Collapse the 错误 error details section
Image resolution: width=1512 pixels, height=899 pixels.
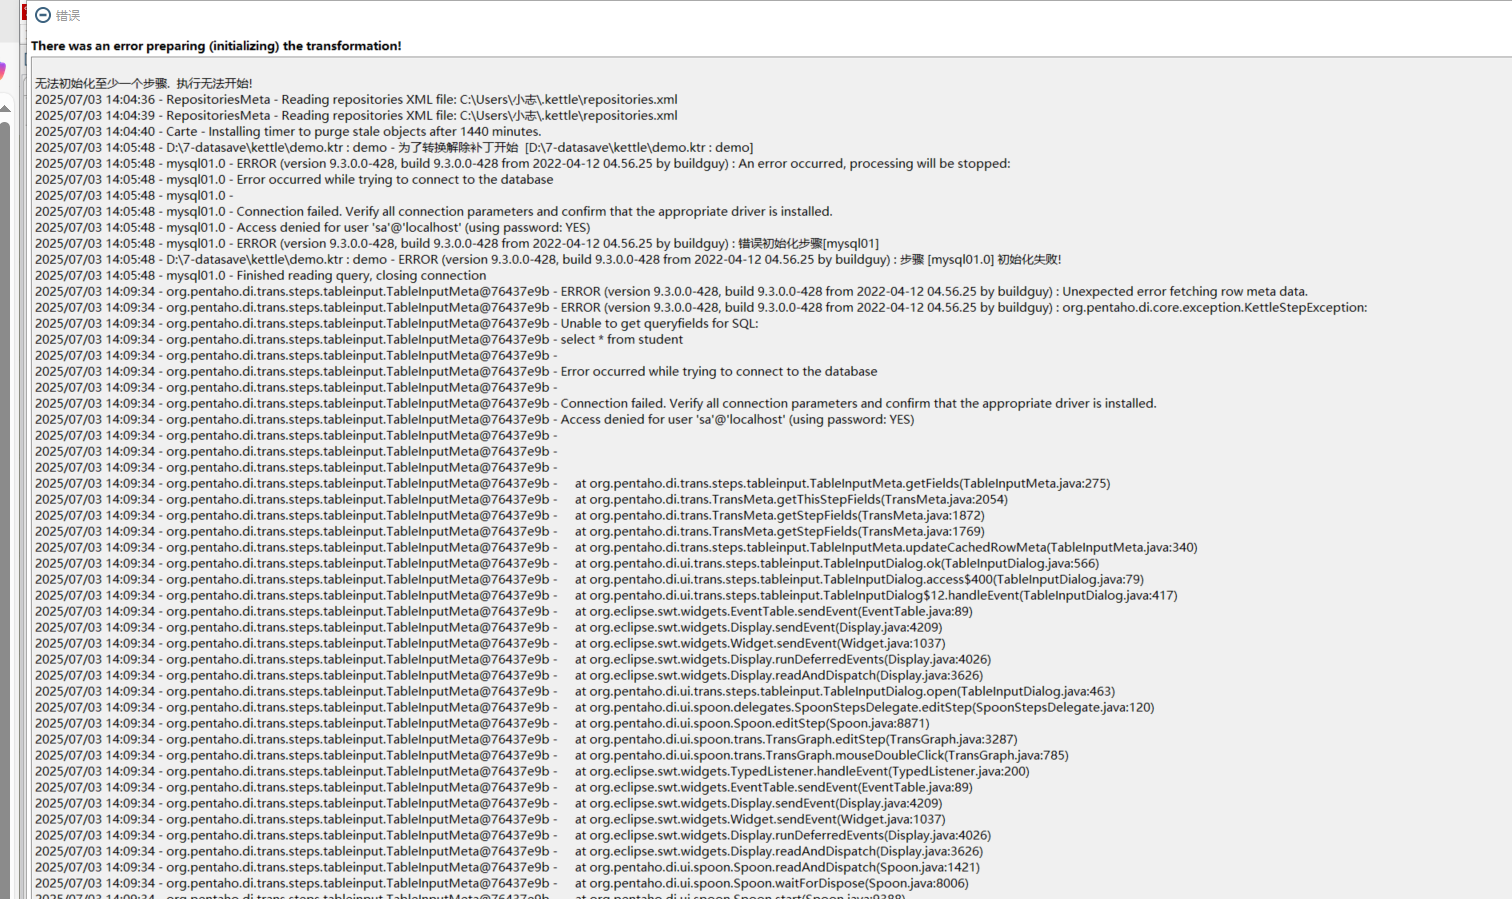pyautogui.click(x=43, y=15)
